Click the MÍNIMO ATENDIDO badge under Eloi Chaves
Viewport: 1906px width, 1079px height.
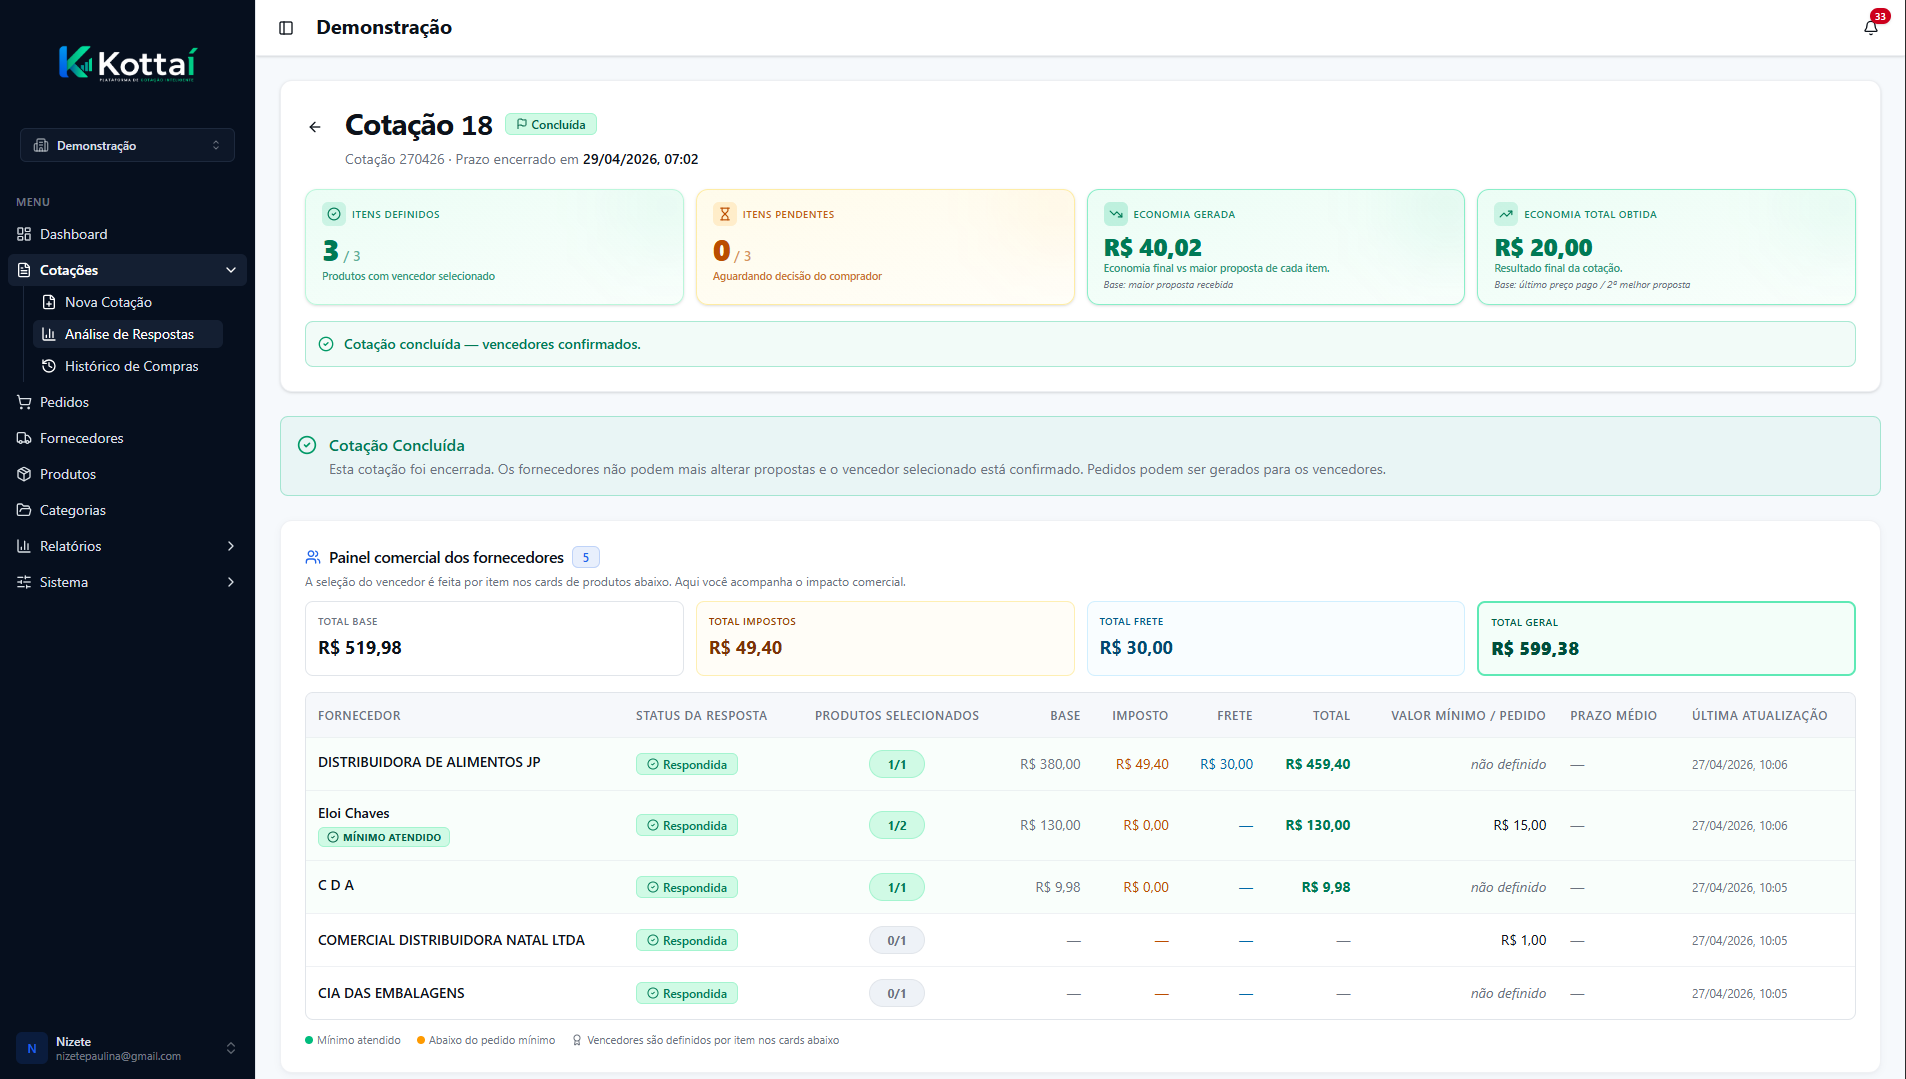point(384,837)
